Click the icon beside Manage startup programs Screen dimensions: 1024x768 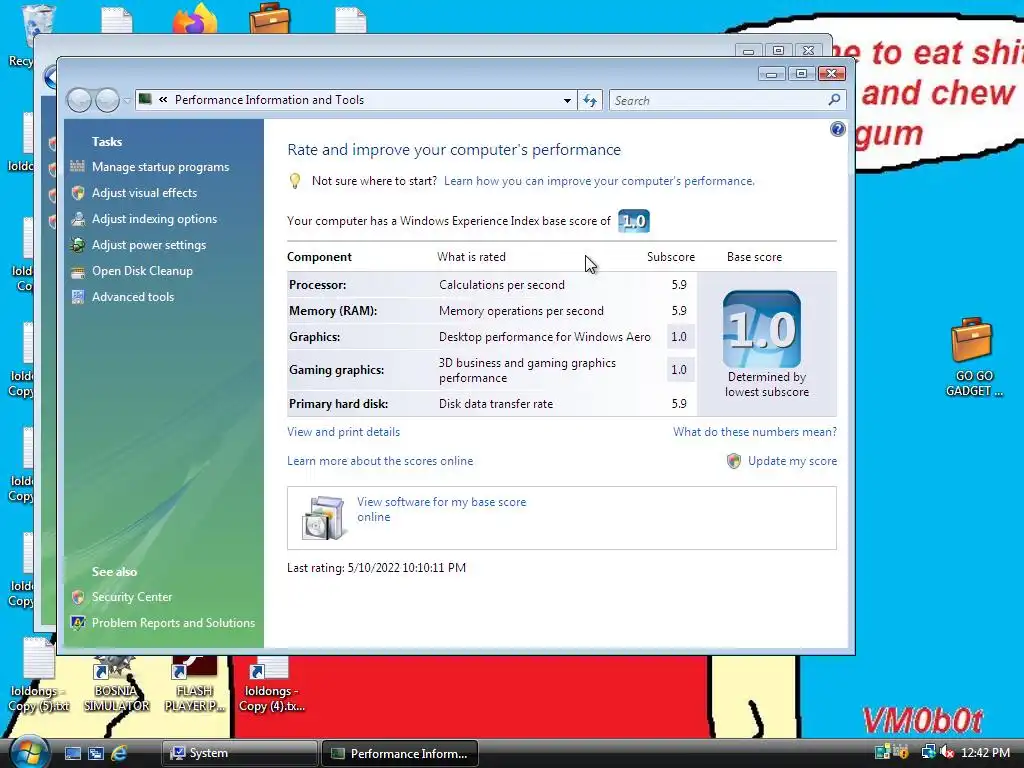[78, 167]
